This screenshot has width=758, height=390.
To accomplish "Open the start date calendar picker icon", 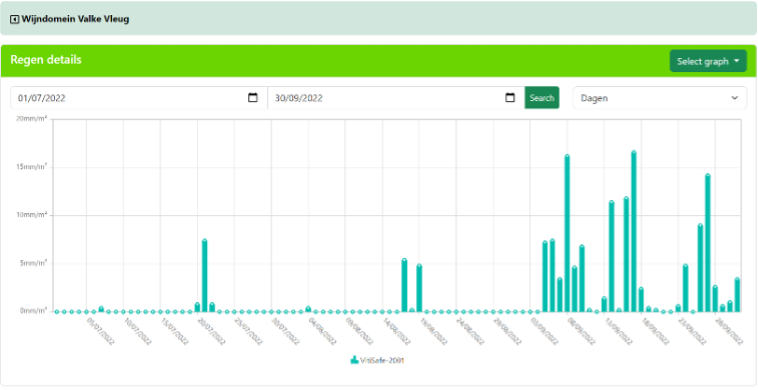I will coord(252,98).
